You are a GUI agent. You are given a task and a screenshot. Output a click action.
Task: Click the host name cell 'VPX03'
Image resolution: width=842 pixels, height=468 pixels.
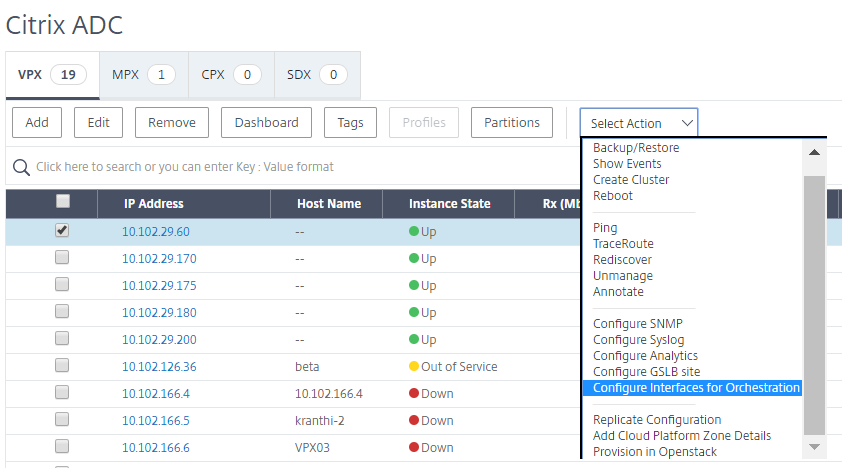point(312,448)
